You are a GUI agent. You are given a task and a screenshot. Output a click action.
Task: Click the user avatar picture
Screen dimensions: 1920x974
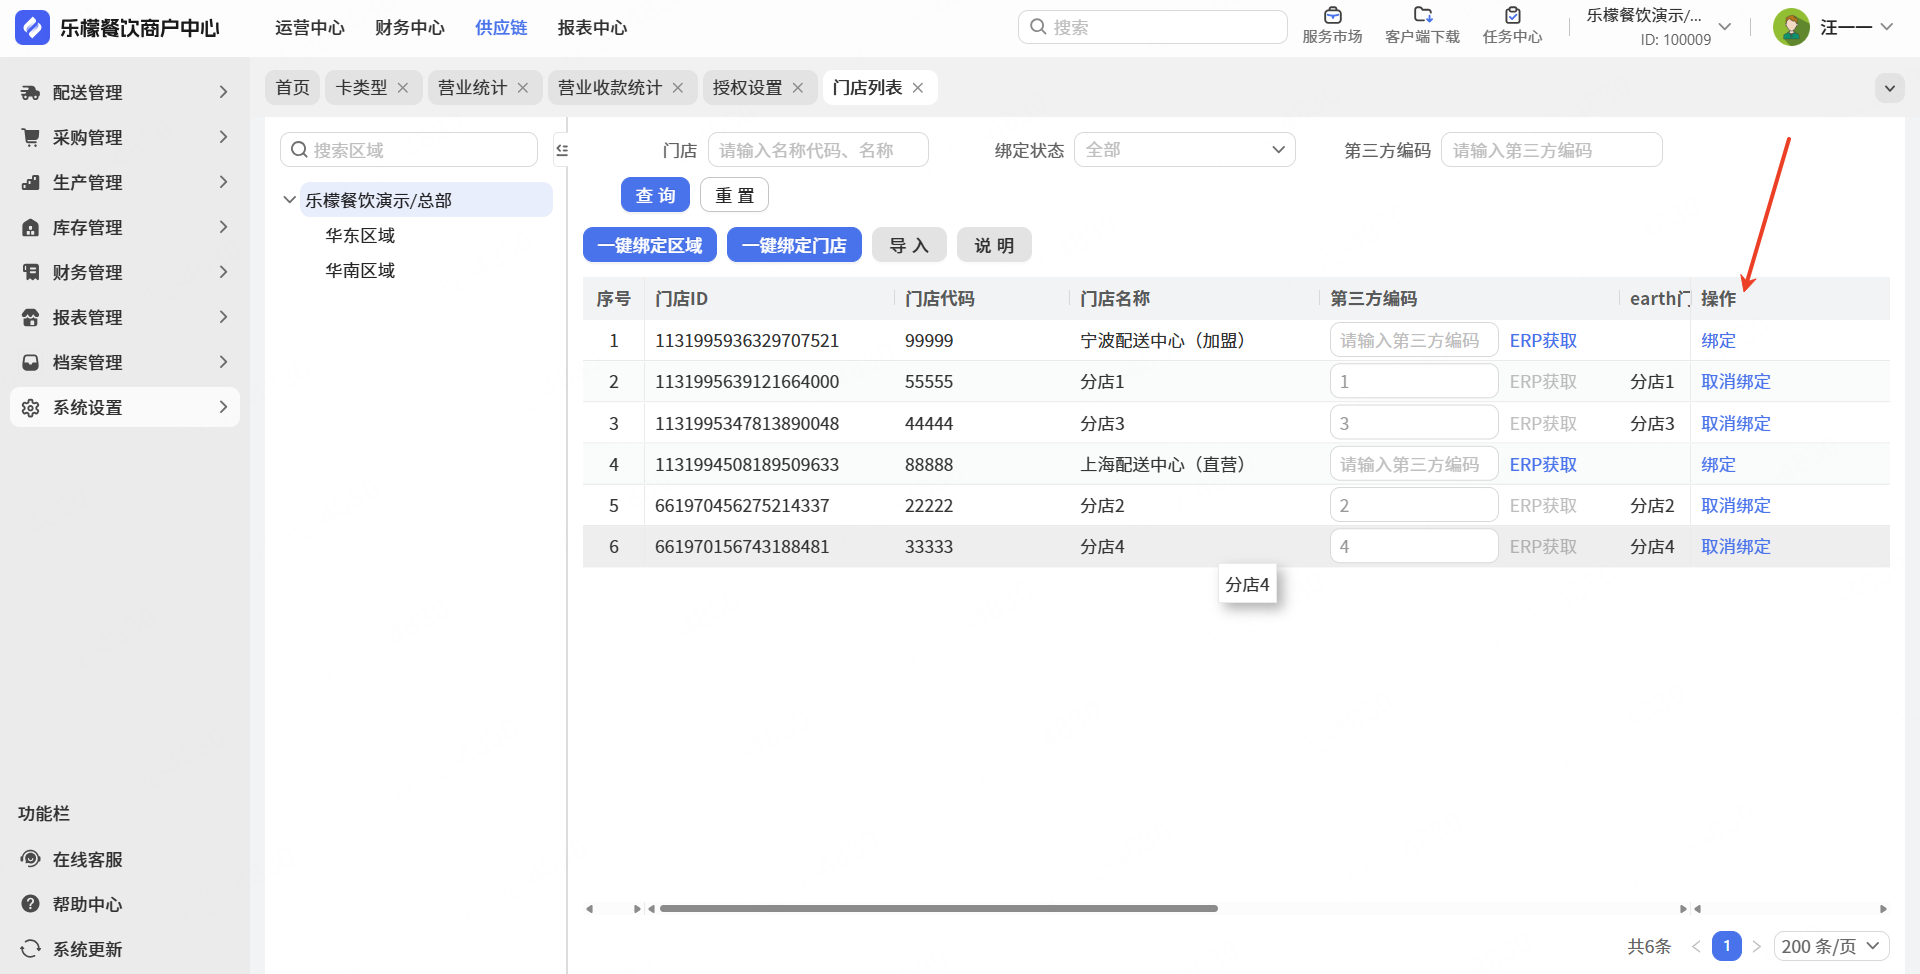[1791, 27]
